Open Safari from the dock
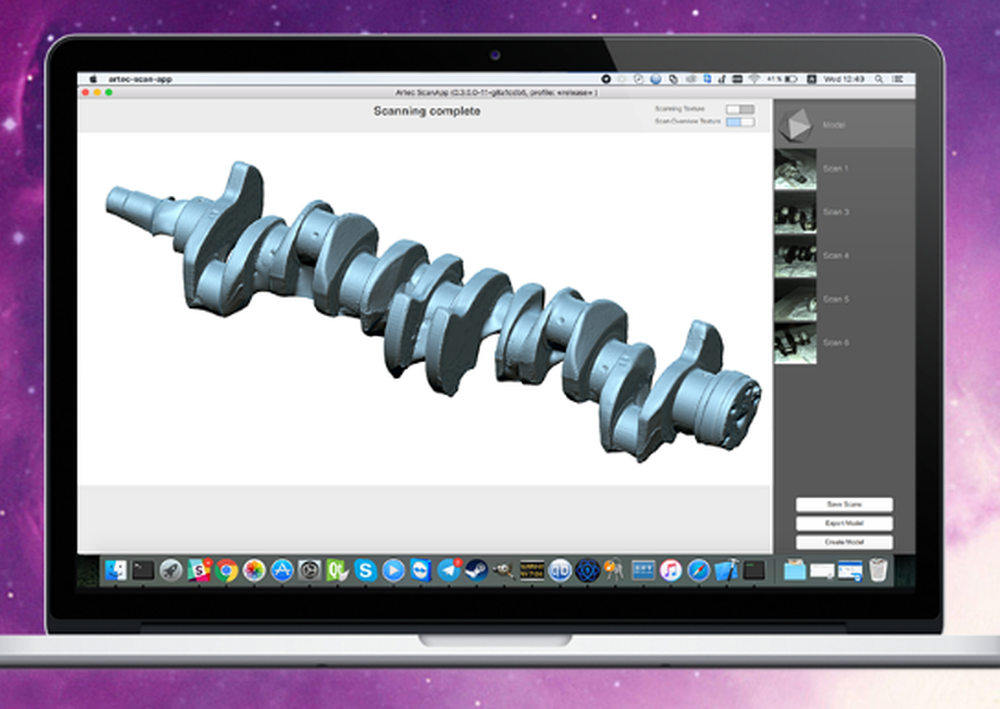 tap(698, 570)
